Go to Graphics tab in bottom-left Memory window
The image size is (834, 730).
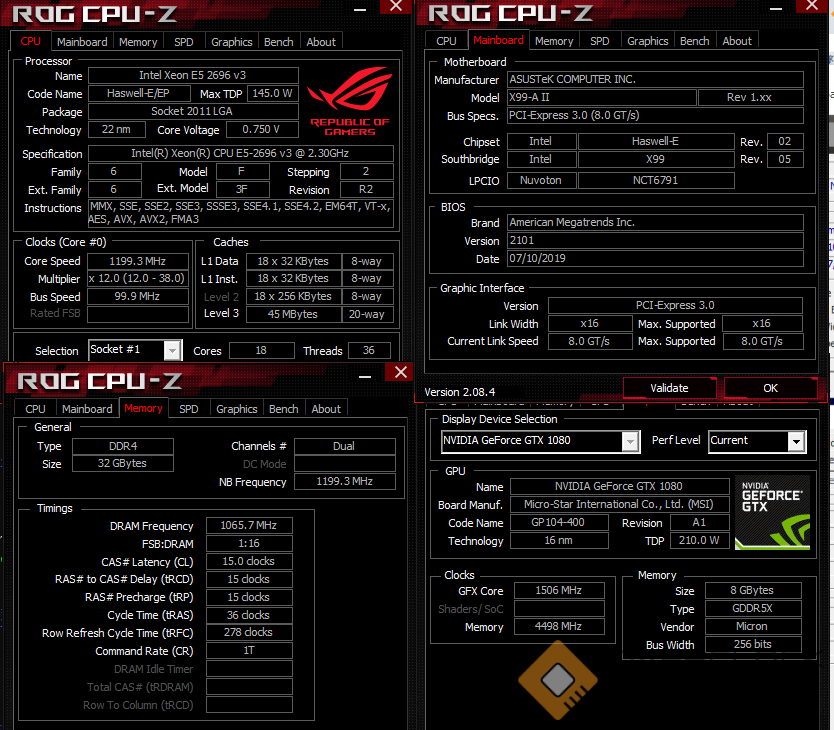(236, 409)
